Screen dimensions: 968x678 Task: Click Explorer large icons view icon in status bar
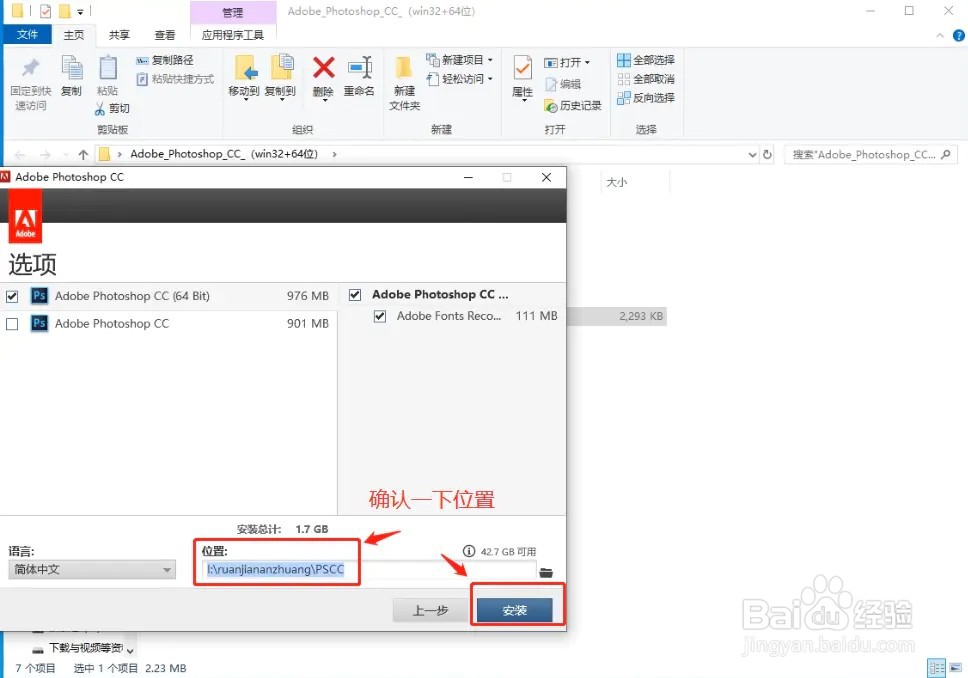point(955,668)
